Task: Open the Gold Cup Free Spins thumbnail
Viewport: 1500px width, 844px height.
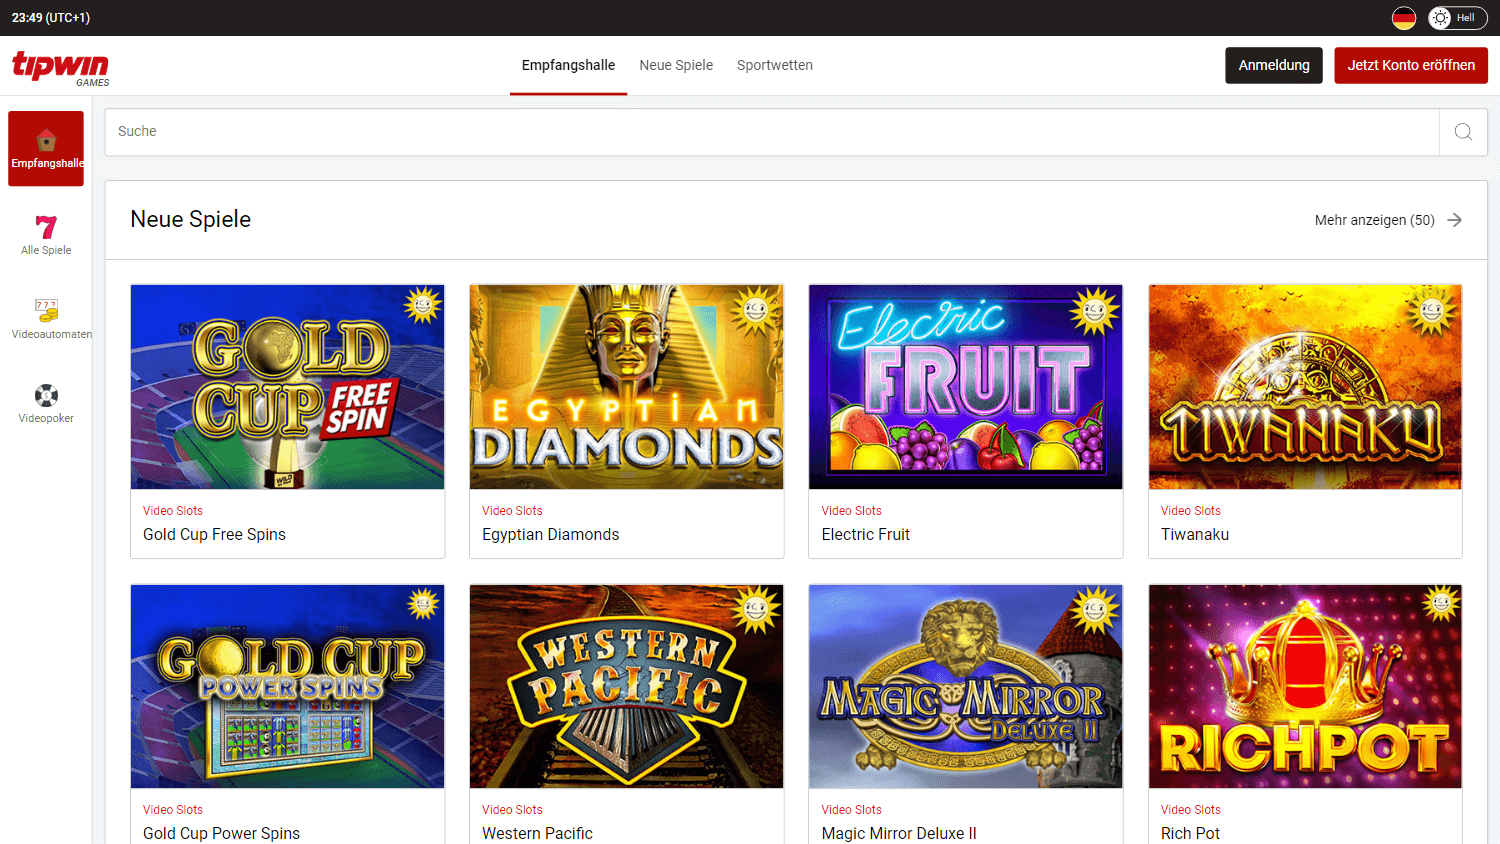Action: pyautogui.click(x=287, y=387)
